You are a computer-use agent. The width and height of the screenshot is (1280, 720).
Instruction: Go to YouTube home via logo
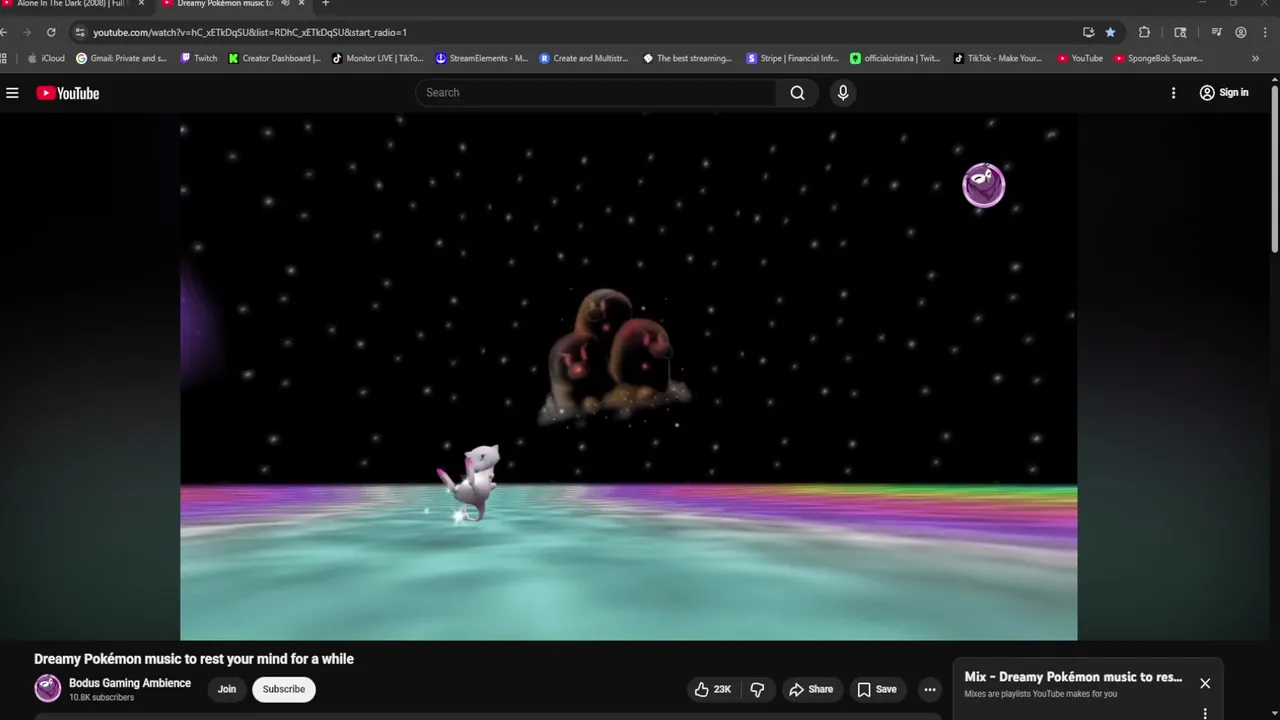pos(68,93)
